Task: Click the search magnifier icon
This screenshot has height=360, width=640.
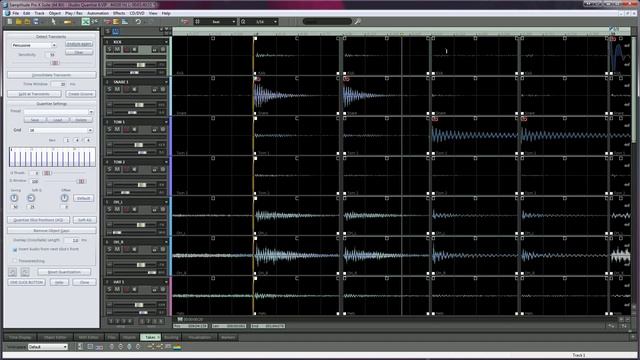Action: pyautogui.click(x=358, y=22)
